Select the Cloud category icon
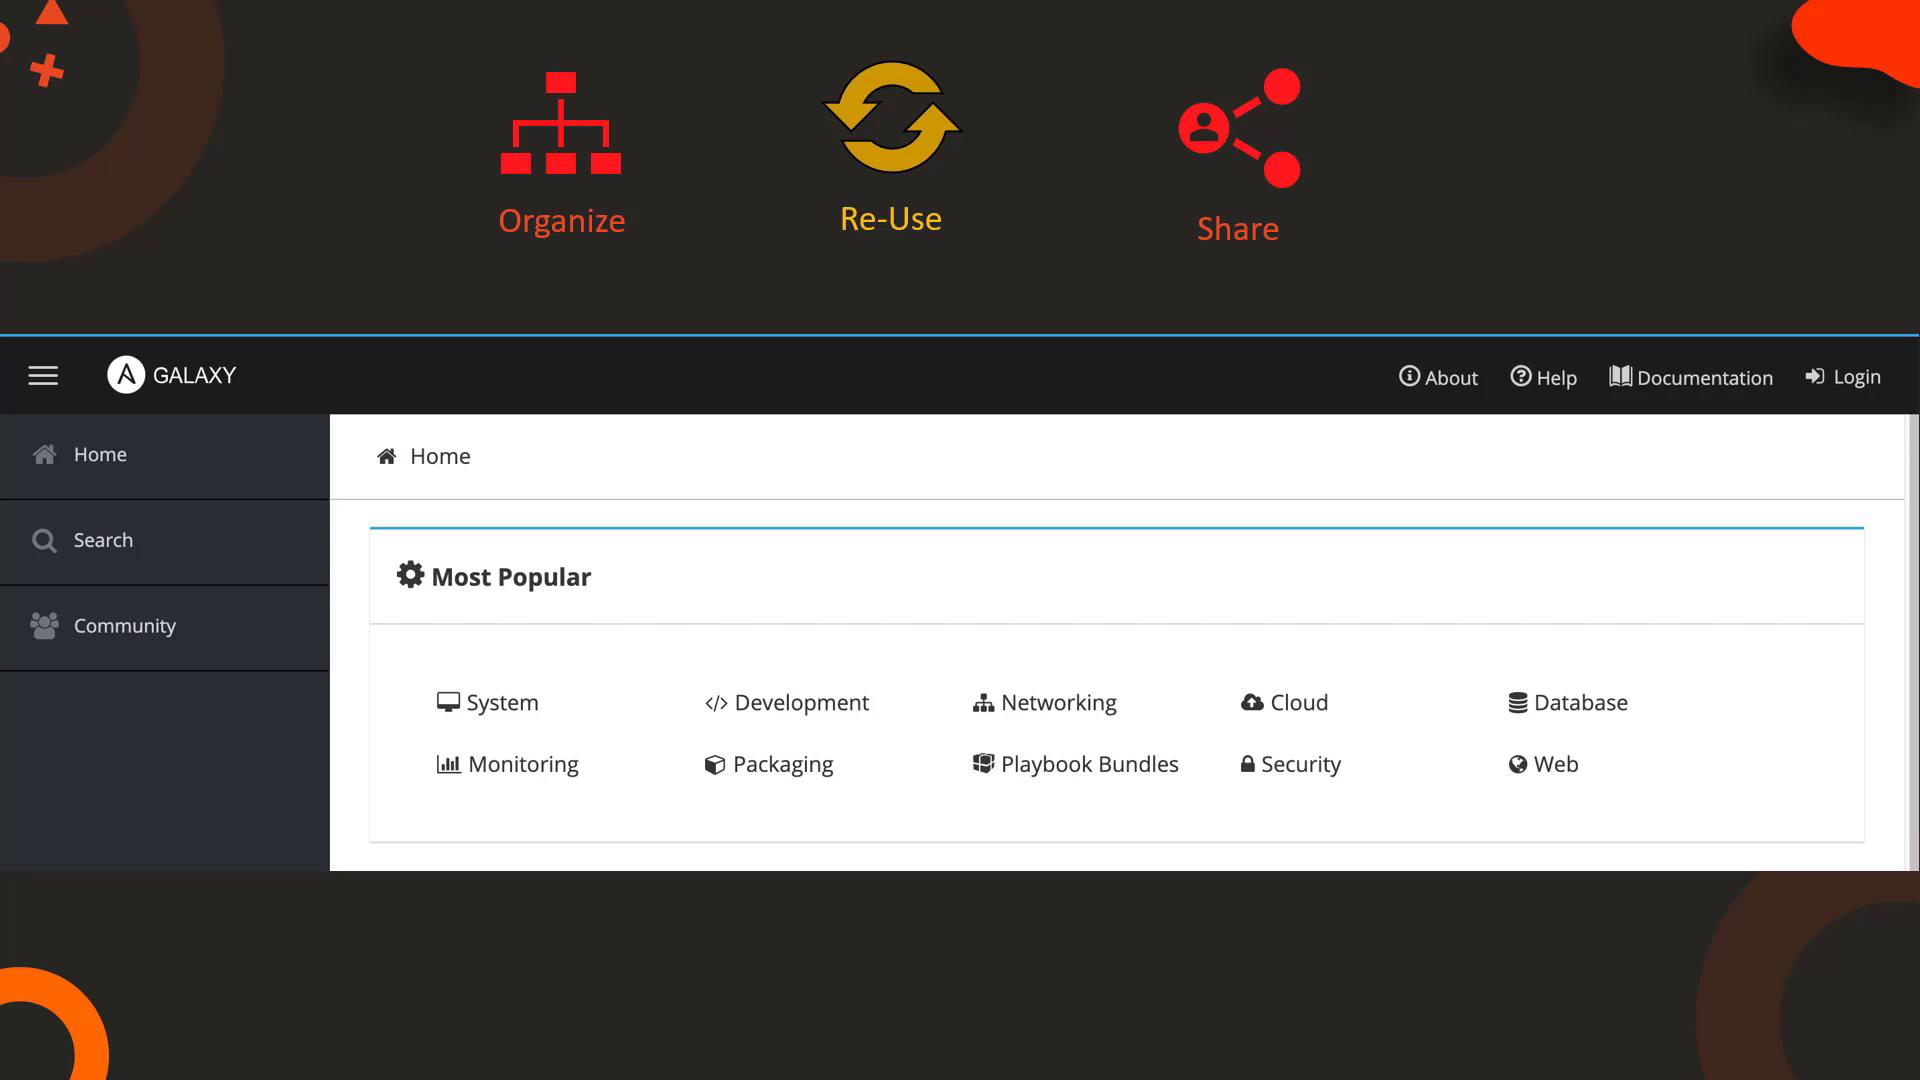The image size is (1920, 1080). click(x=1252, y=703)
